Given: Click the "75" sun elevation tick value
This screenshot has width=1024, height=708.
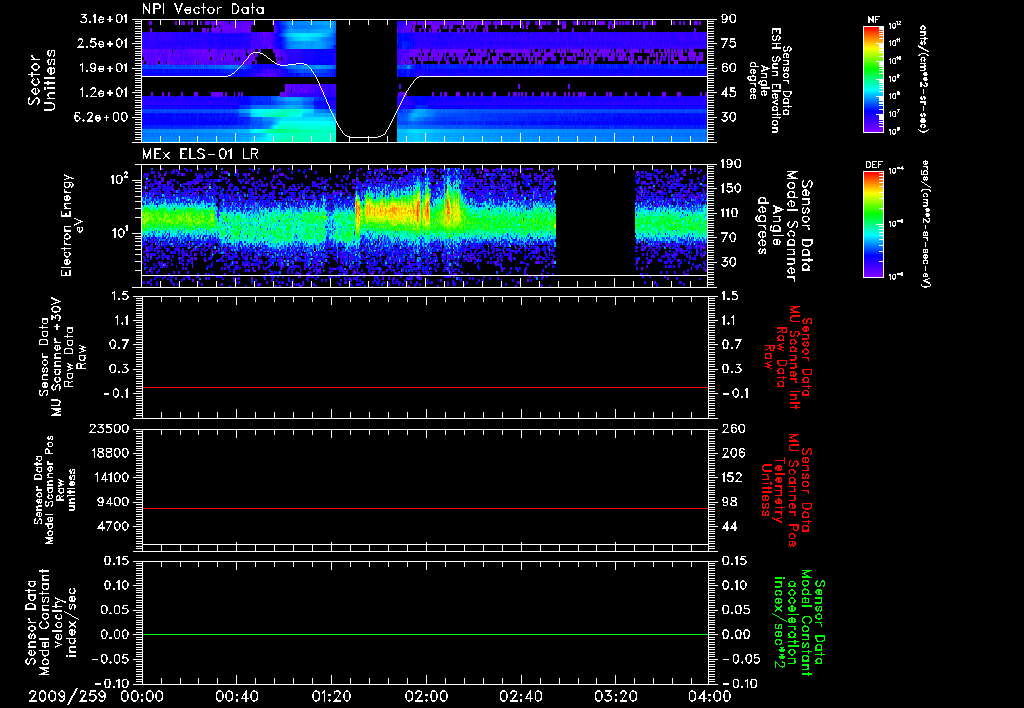Looking at the screenshot, I should pos(729,43).
